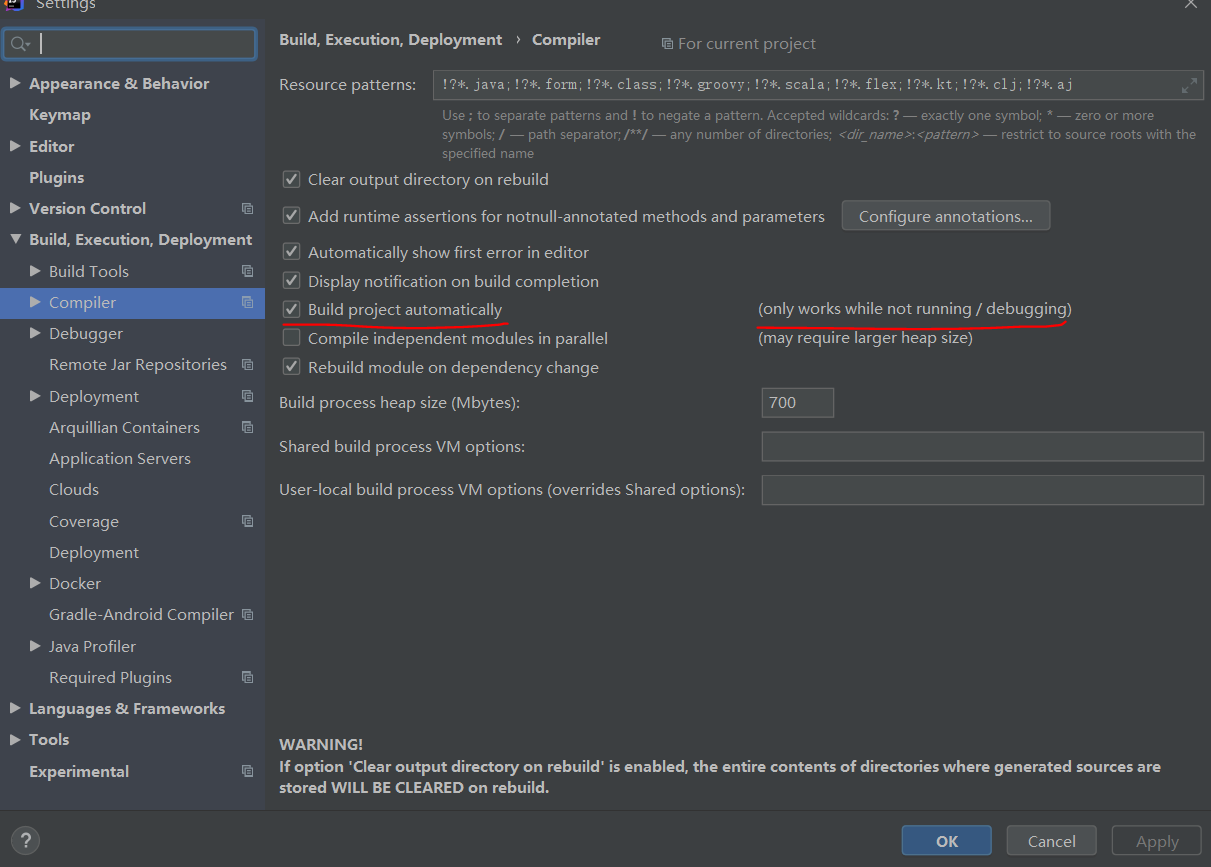This screenshot has width=1211, height=867.
Task: Click the search magnifier icon in settings
Action: tap(20, 44)
